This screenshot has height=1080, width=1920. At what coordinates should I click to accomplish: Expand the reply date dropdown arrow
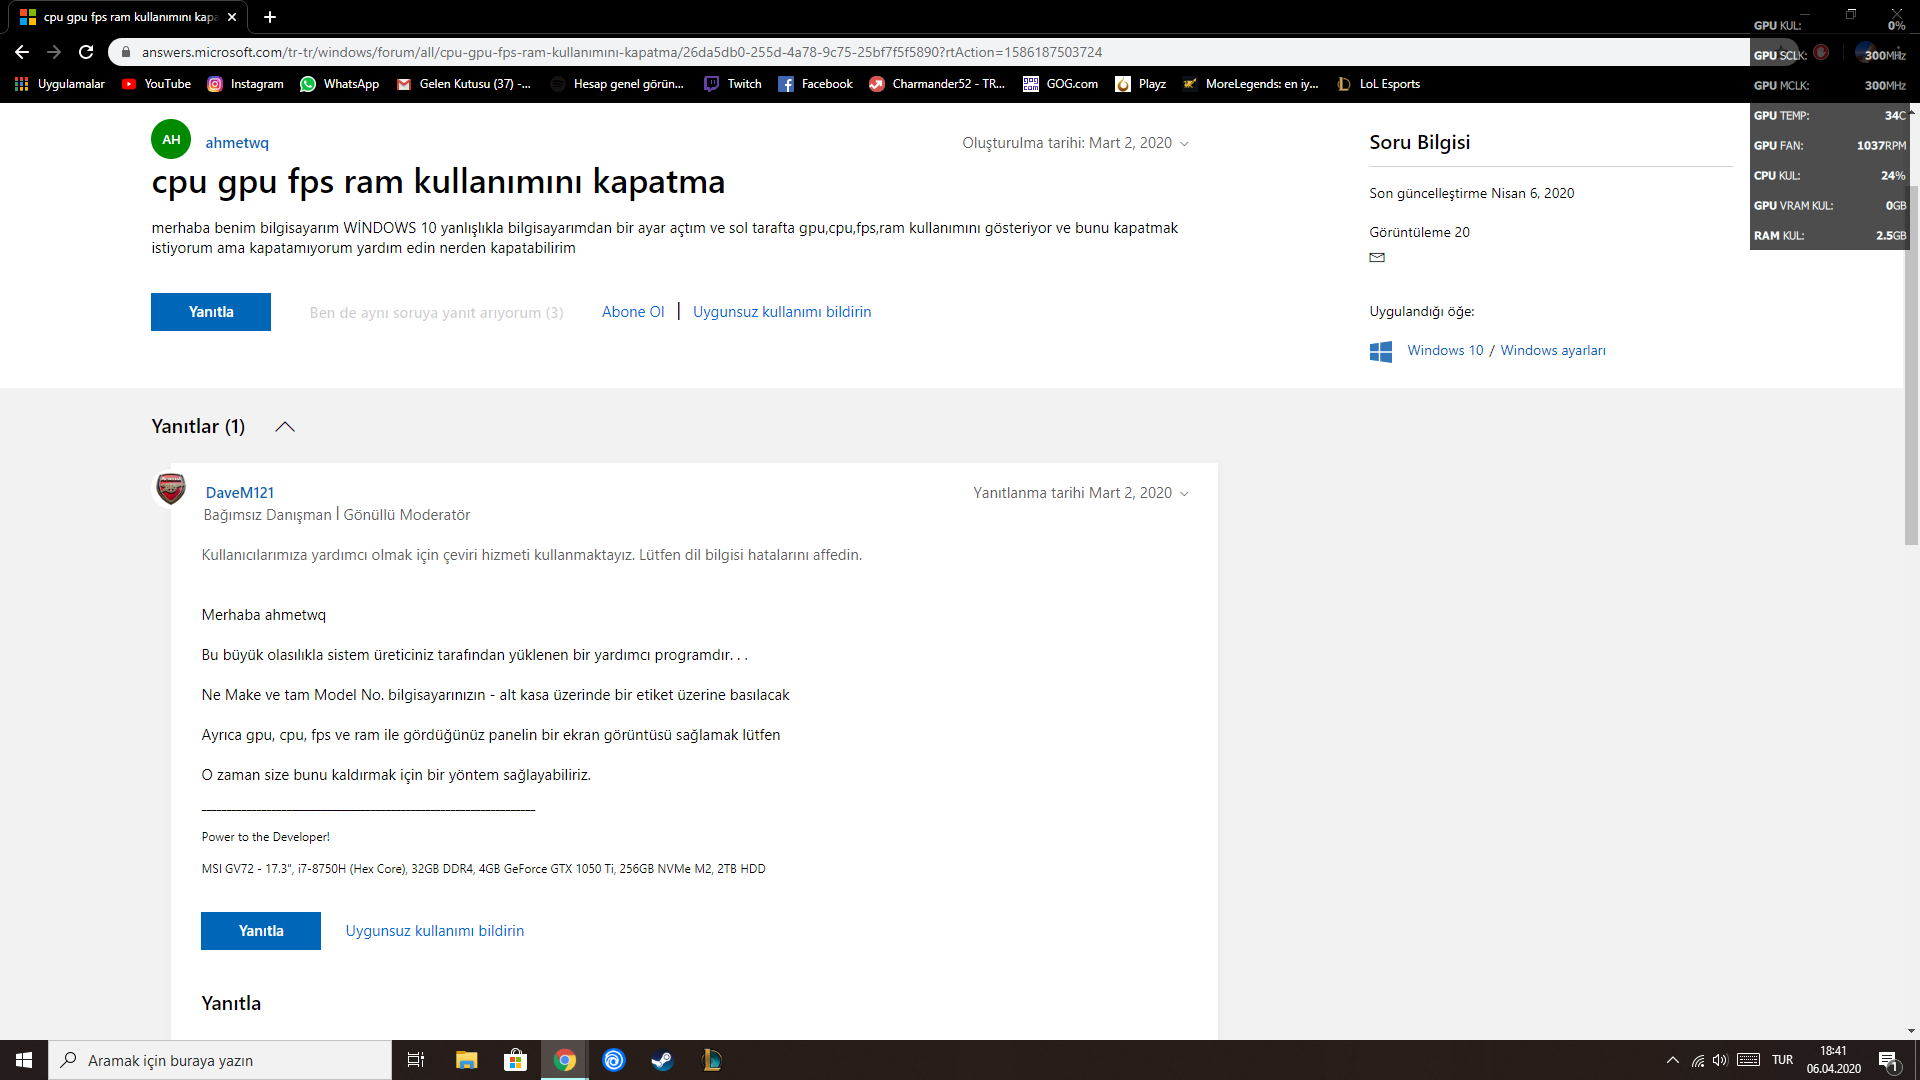1184,494
